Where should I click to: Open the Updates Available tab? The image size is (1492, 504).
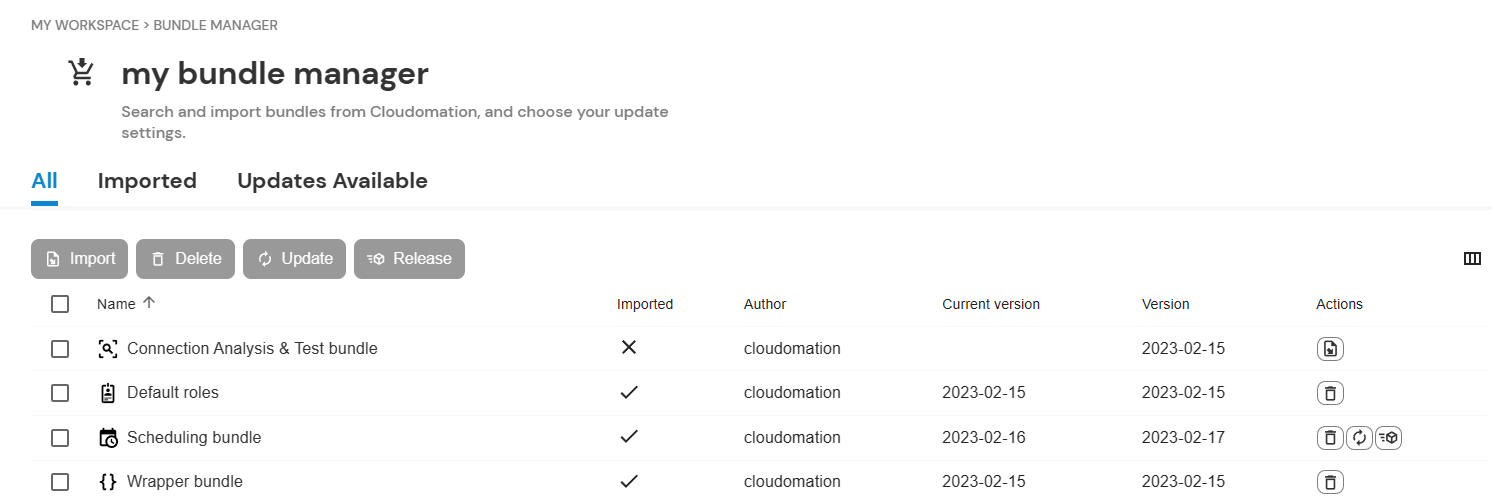332,181
